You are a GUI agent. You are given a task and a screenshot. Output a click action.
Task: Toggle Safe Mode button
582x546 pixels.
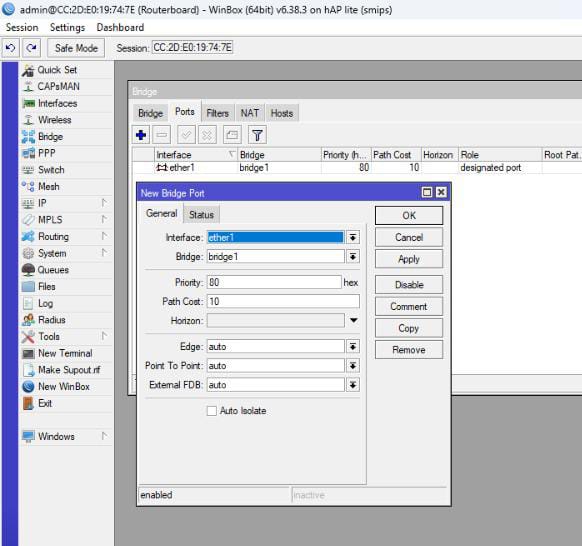pyautogui.click(x=76, y=48)
